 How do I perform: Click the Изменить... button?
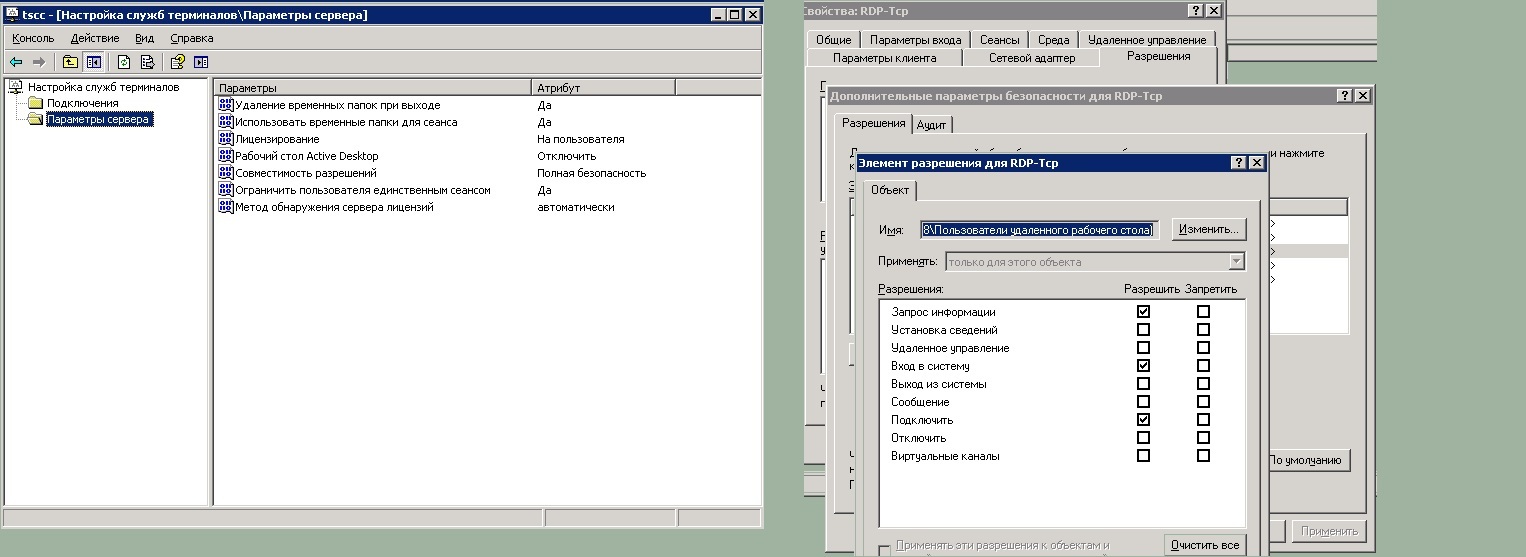coord(1209,229)
